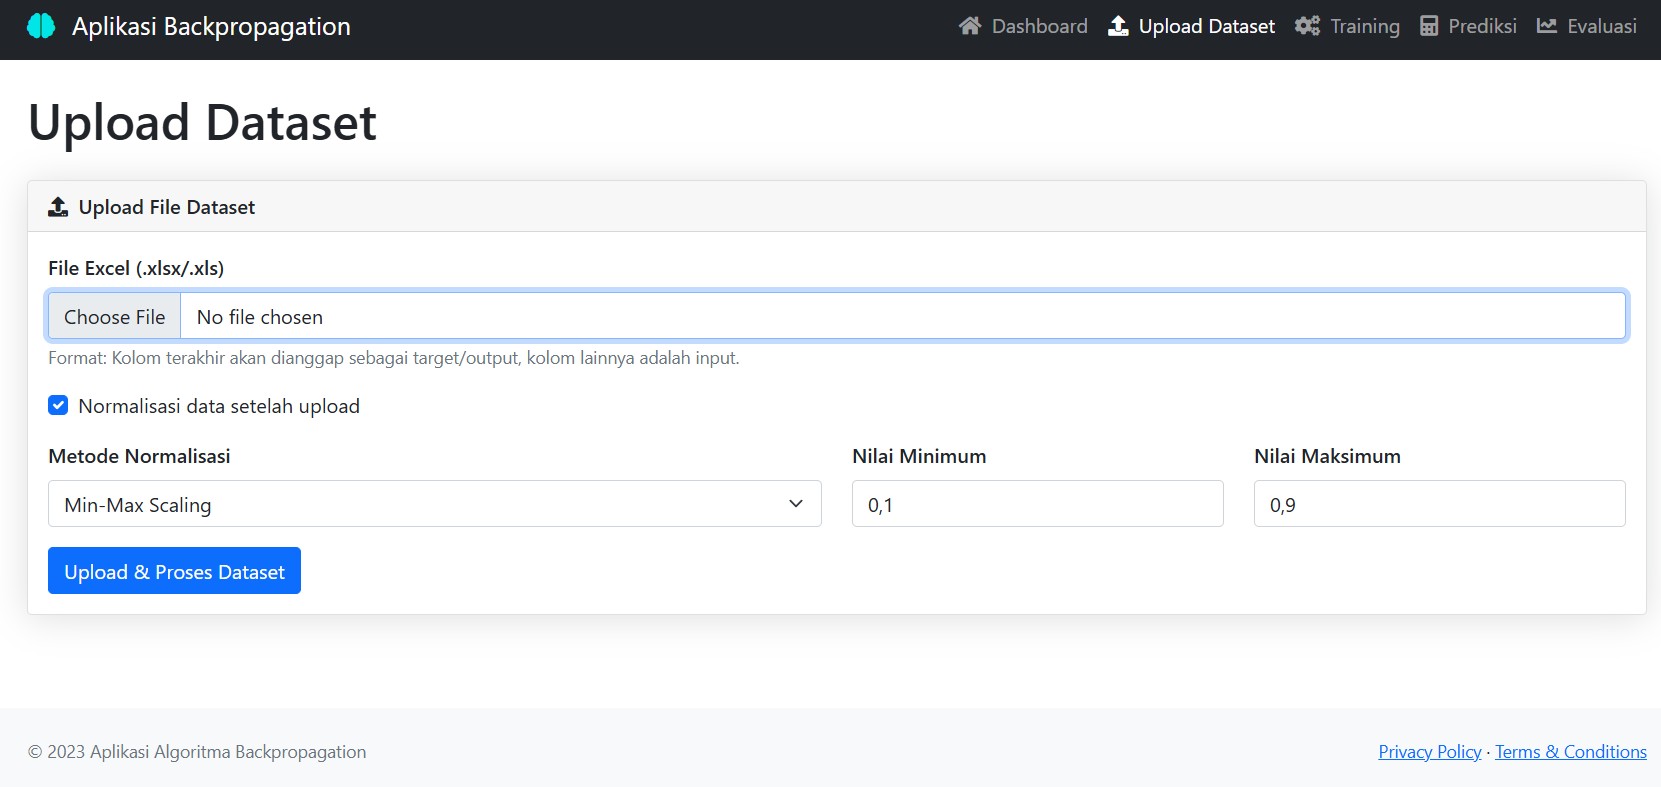Click the Upload Dataset tray icon in navbar

pos(1118,26)
